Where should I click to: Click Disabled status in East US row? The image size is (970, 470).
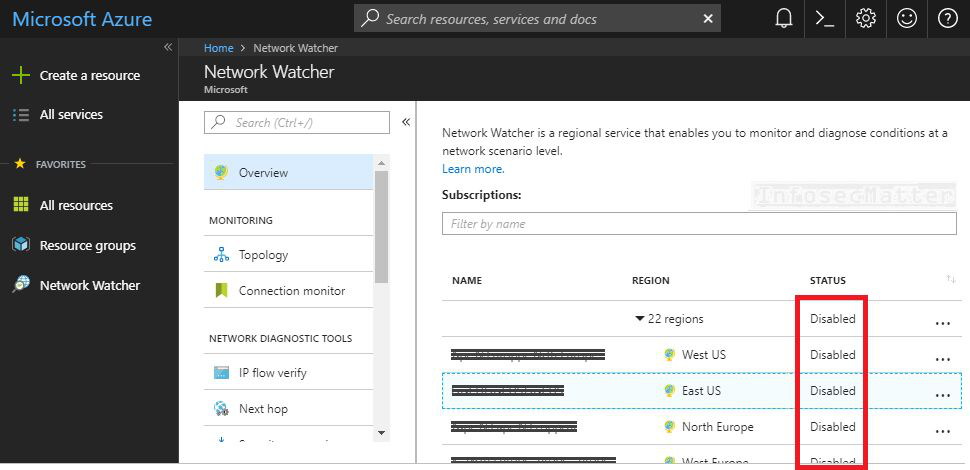[x=833, y=391]
